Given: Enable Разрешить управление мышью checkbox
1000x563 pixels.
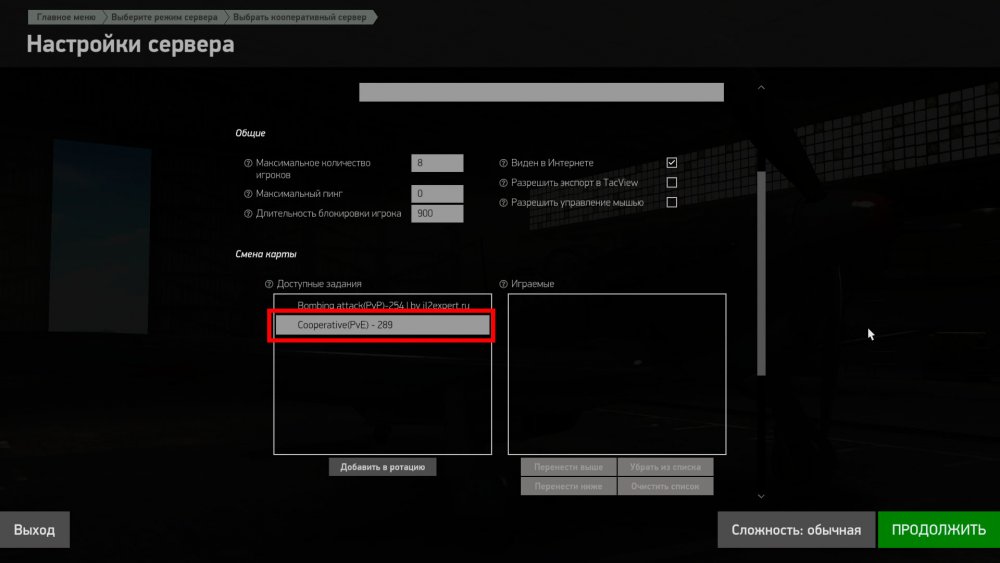Looking at the screenshot, I should pos(672,202).
